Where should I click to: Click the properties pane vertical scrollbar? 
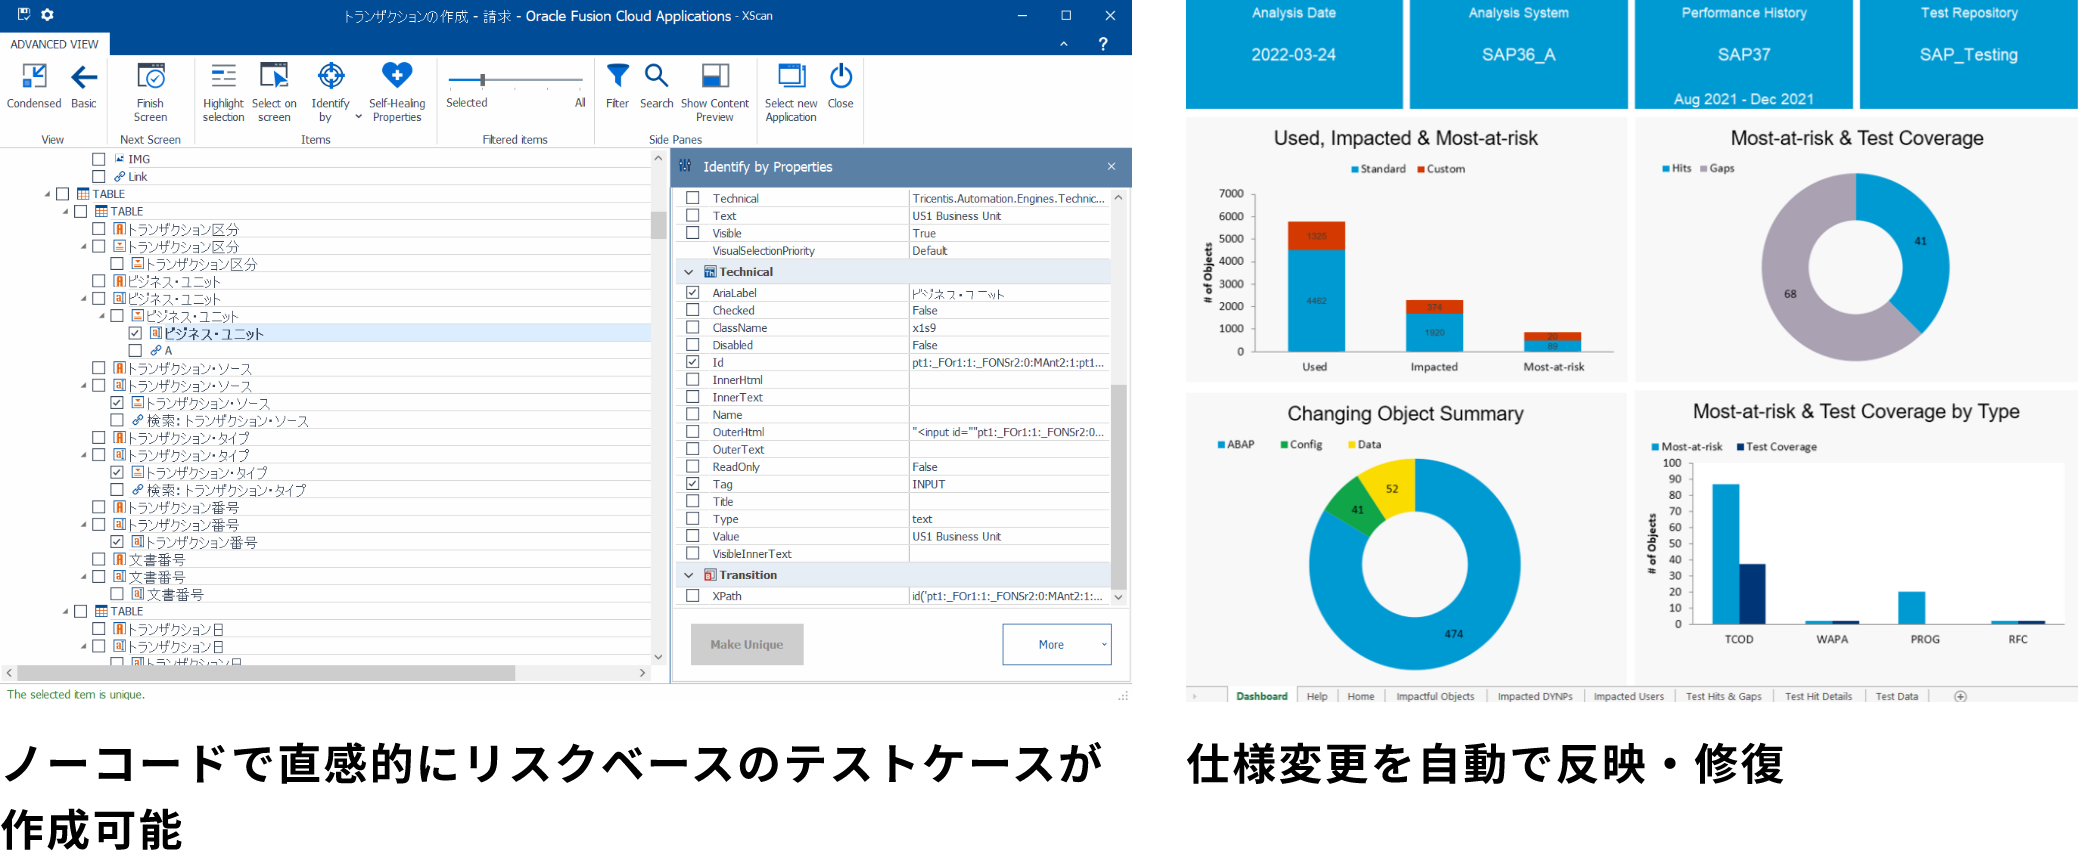point(1118,488)
